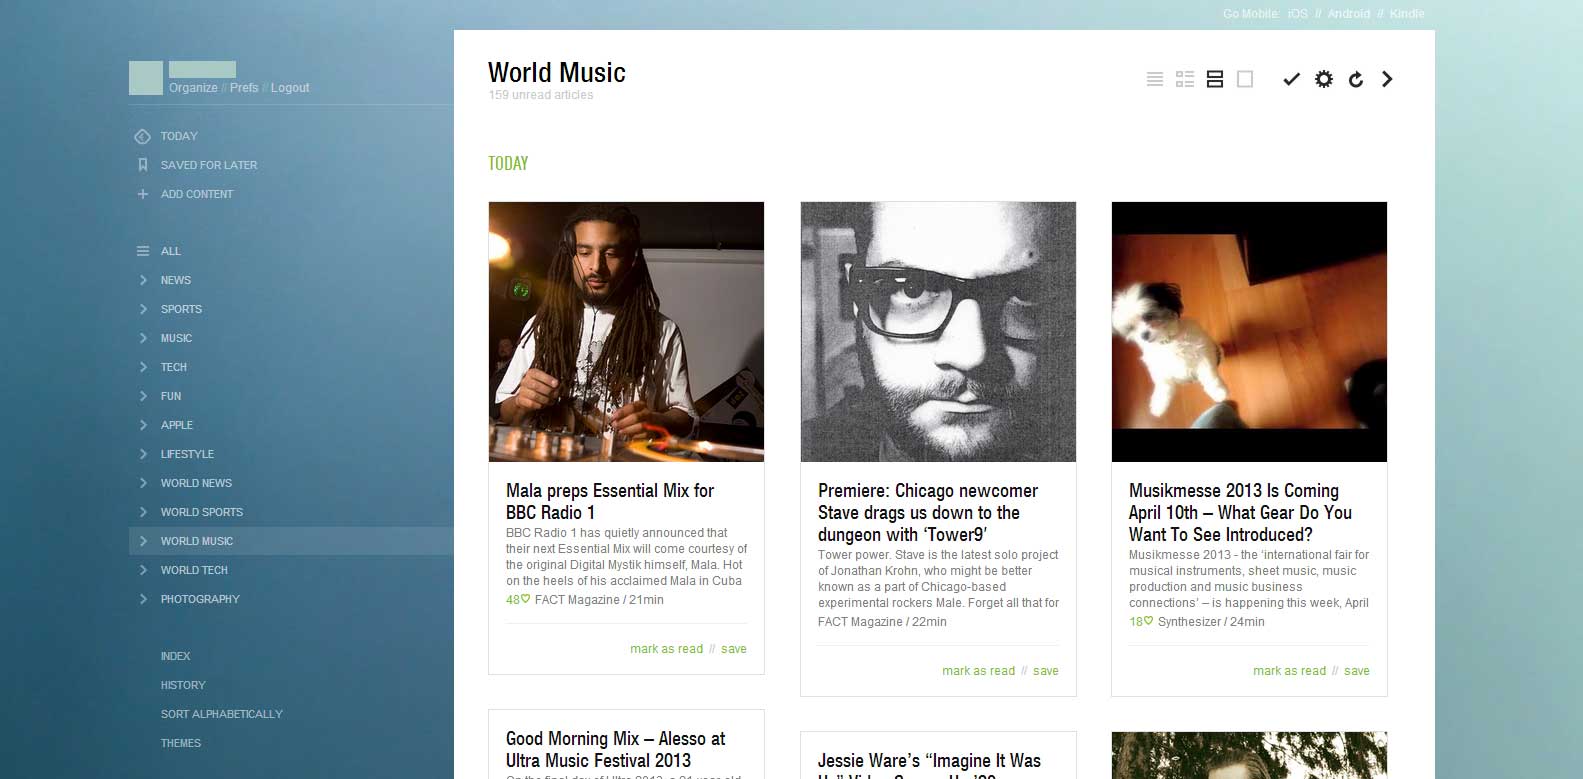The width and height of the screenshot is (1583, 779).
Task: Open the iOS mobile link
Action: click(1298, 14)
